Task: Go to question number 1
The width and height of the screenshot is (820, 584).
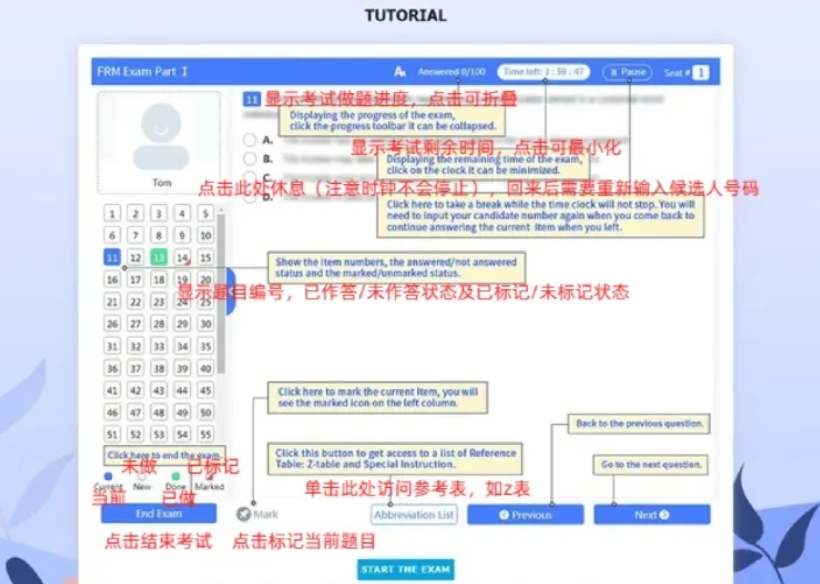Action: (112, 213)
